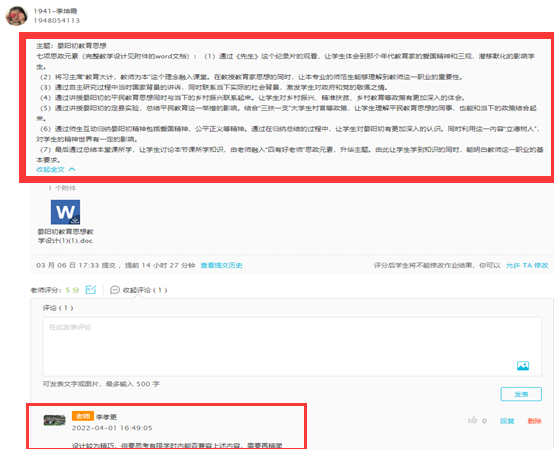
Task: Open the attachment file name .doc link
Action: pyautogui.click(x=65, y=236)
